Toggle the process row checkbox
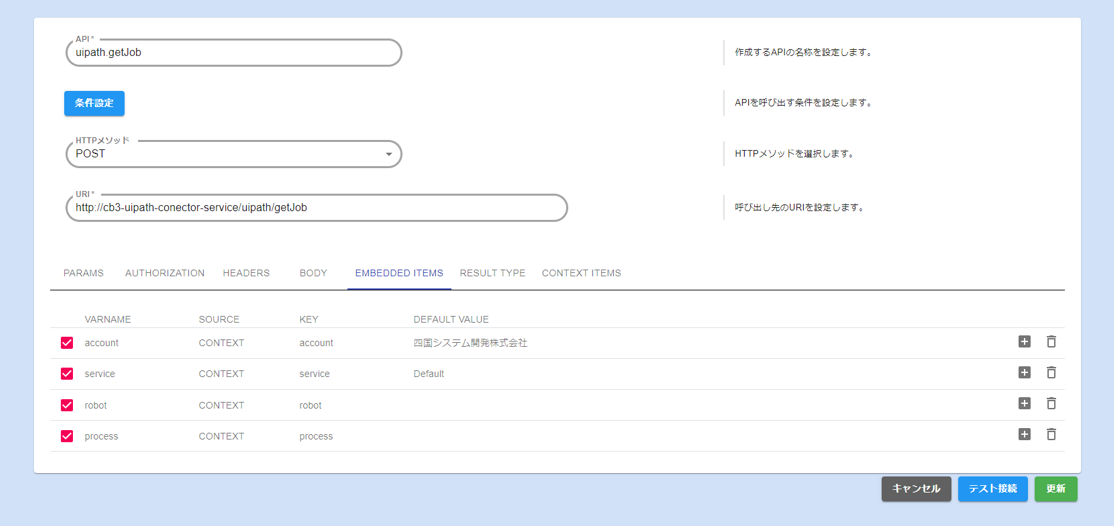Image resolution: width=1114 pixels, height=526 pixels. coord(67,436)
